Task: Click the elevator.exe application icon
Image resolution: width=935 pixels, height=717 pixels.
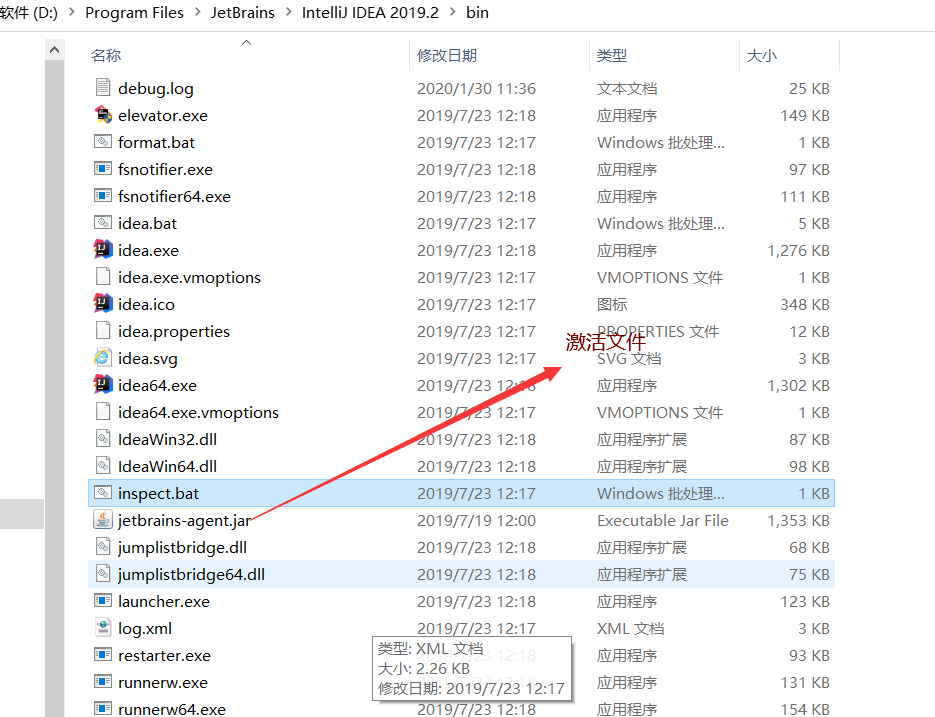Action: click(103, 115)
